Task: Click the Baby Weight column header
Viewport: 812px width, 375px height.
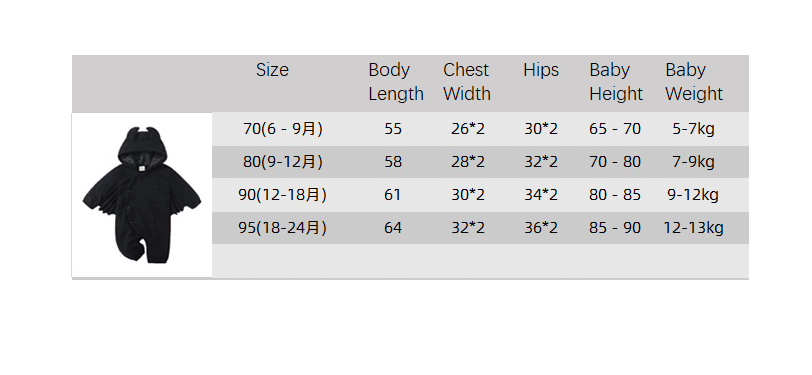Action: point(694,82)
